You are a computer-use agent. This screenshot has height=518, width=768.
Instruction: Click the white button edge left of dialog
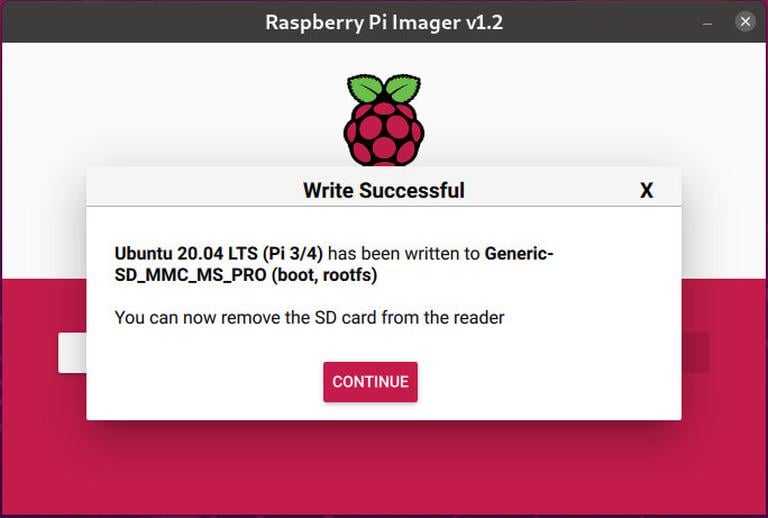[72, 353]
